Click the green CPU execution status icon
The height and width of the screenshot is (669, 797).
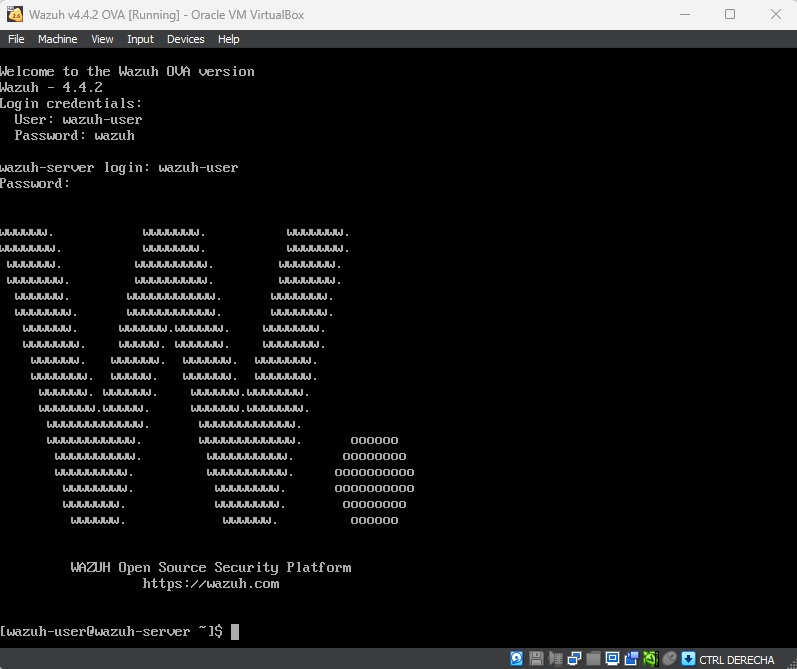coord(651,659)
